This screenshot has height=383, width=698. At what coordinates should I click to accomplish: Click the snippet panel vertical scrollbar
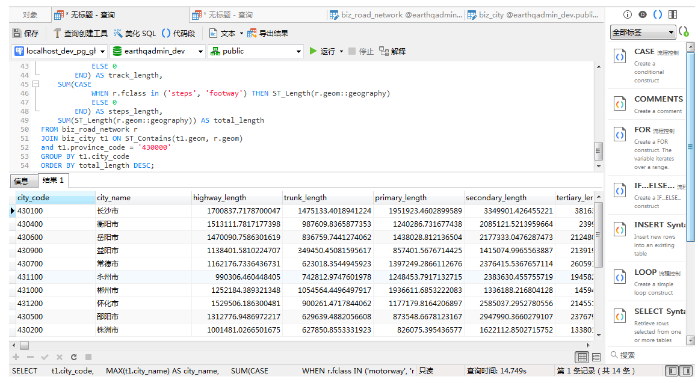click(x=690, y=147)
